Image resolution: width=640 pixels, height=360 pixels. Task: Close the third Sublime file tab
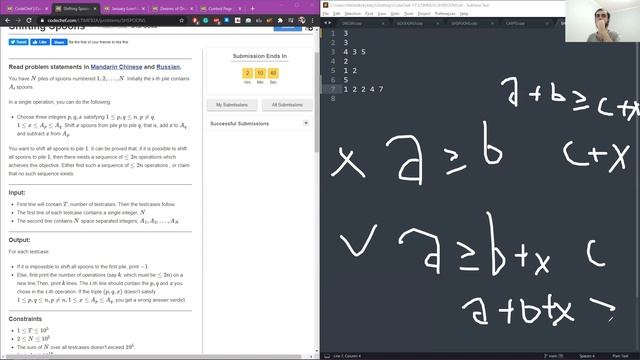pos(492,24)
